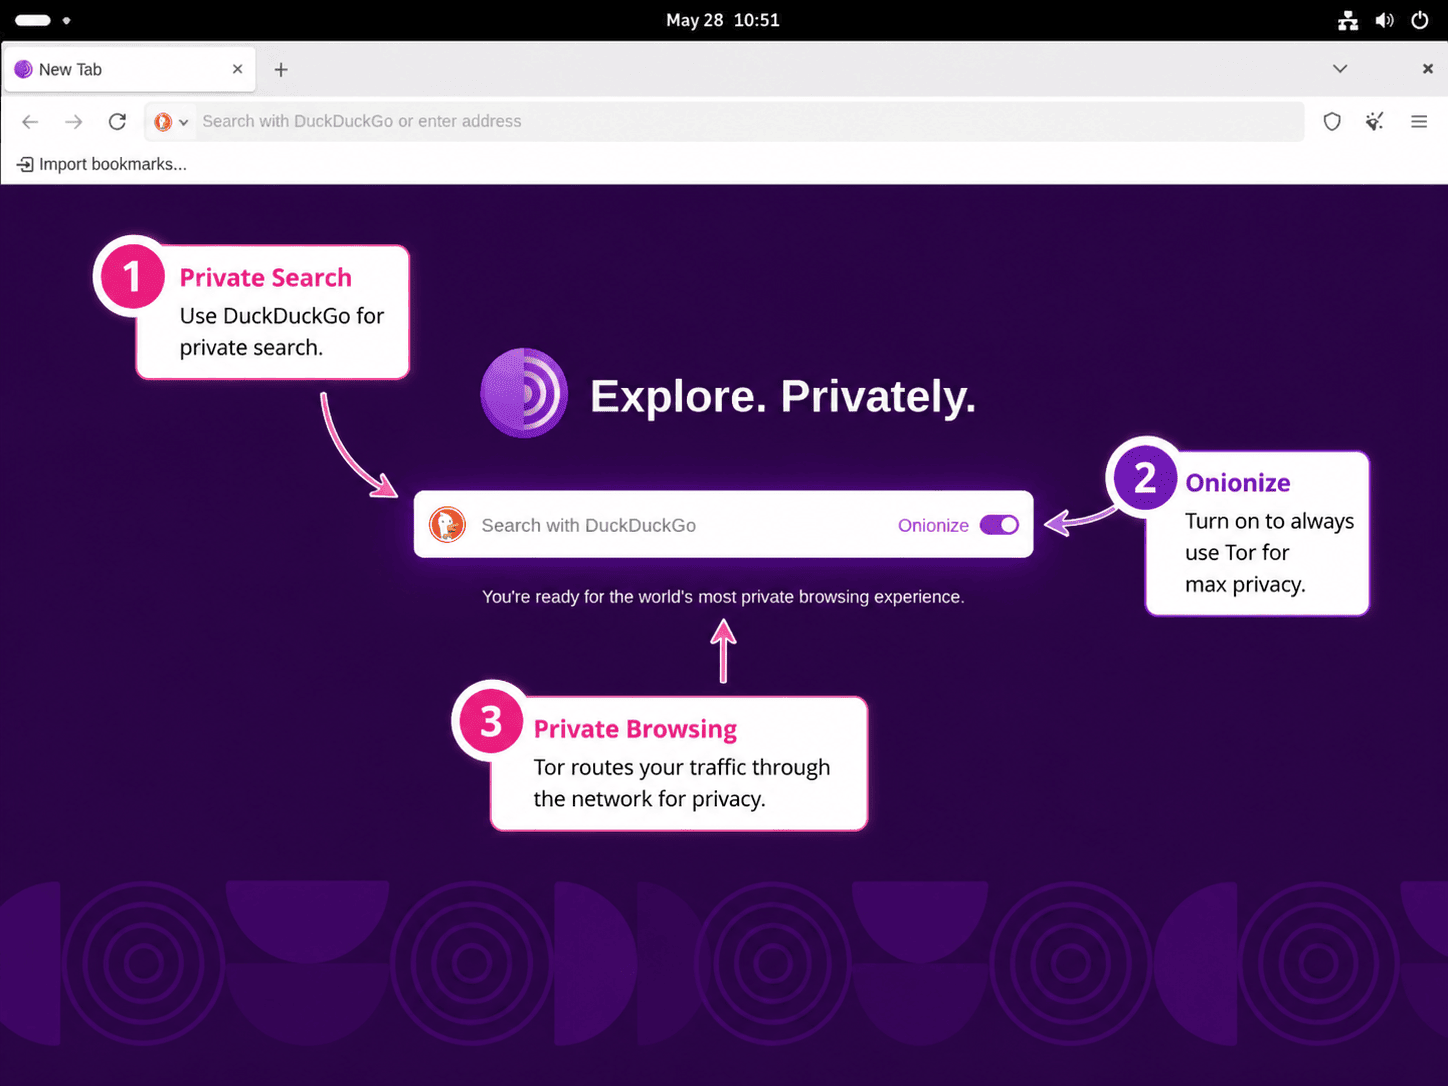Click Import bookmarks link
1448x1086 pixels.
102,164
